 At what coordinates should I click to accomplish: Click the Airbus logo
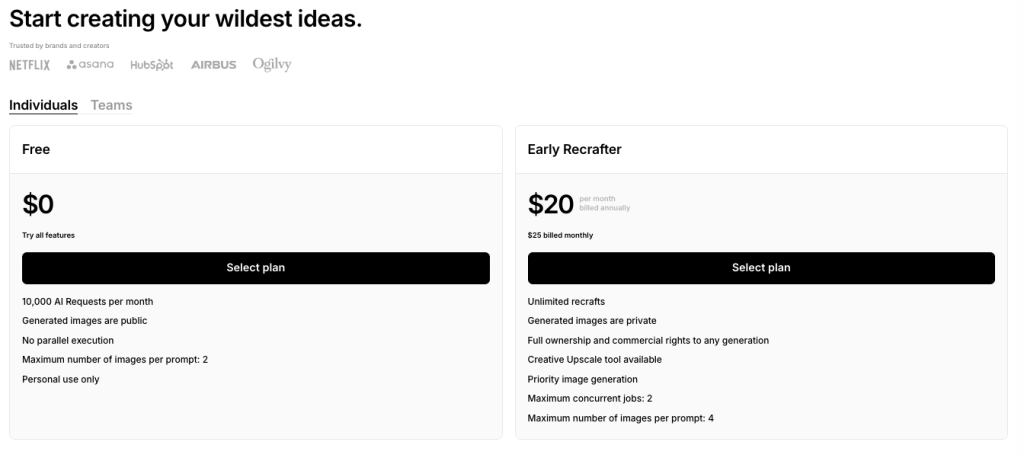point(213,65)
